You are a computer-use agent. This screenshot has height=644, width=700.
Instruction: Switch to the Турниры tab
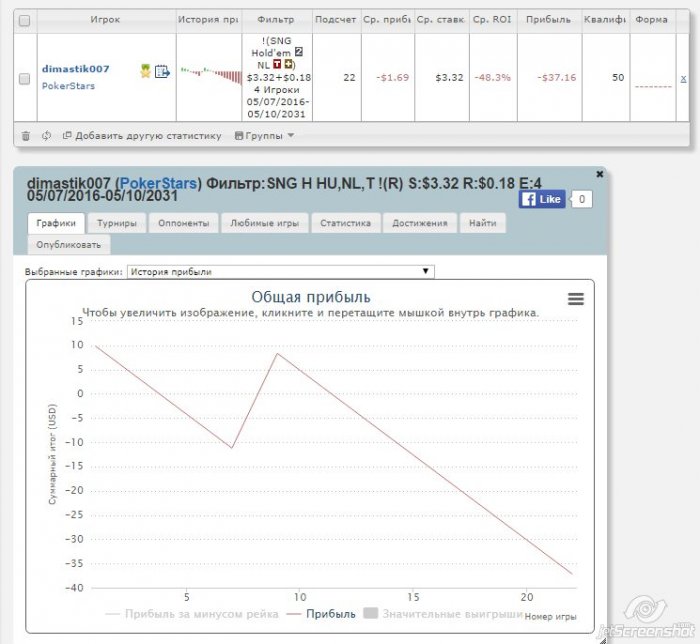coord(117,223)
